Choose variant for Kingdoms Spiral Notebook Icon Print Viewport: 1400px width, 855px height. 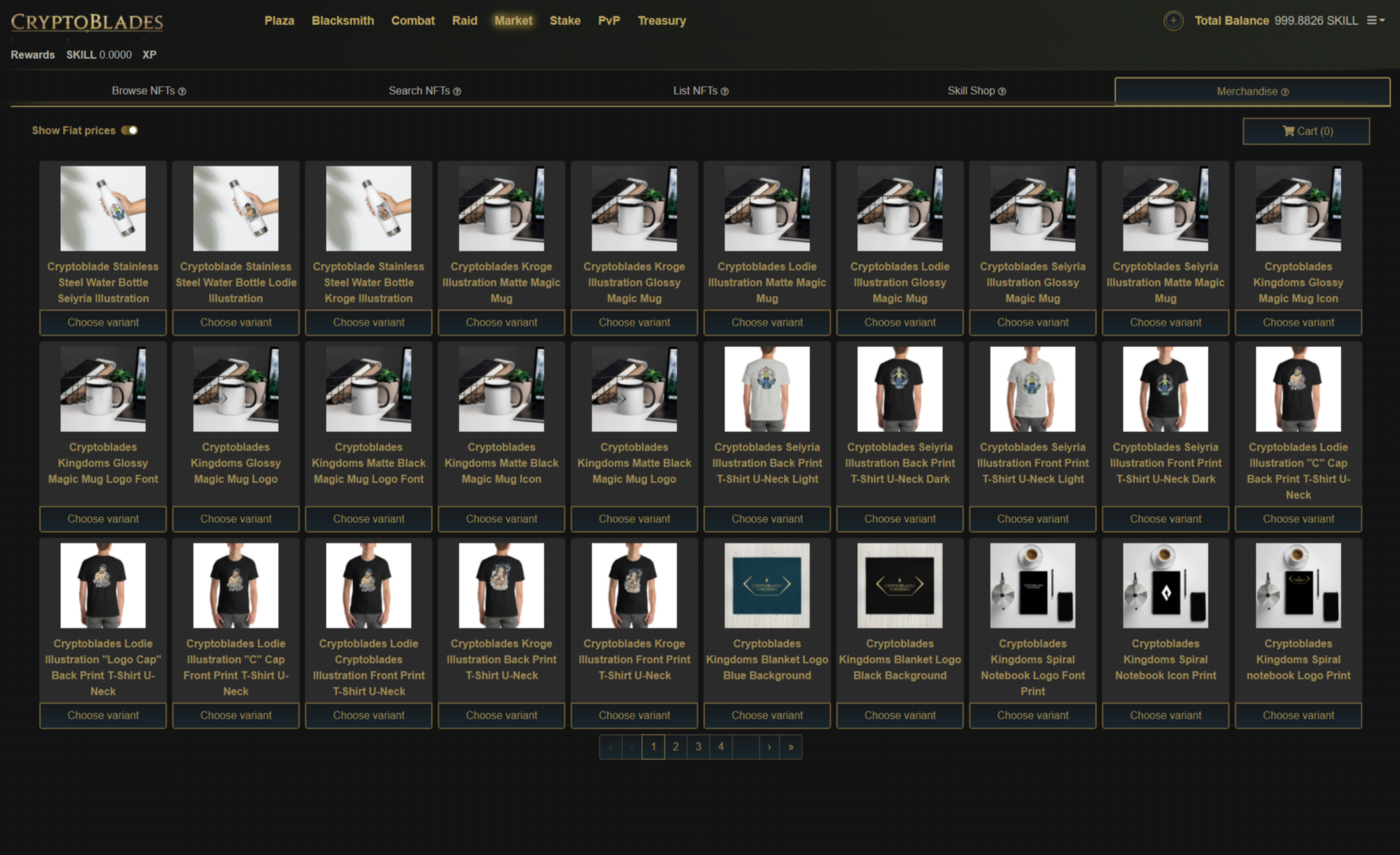pos(1166,716)
